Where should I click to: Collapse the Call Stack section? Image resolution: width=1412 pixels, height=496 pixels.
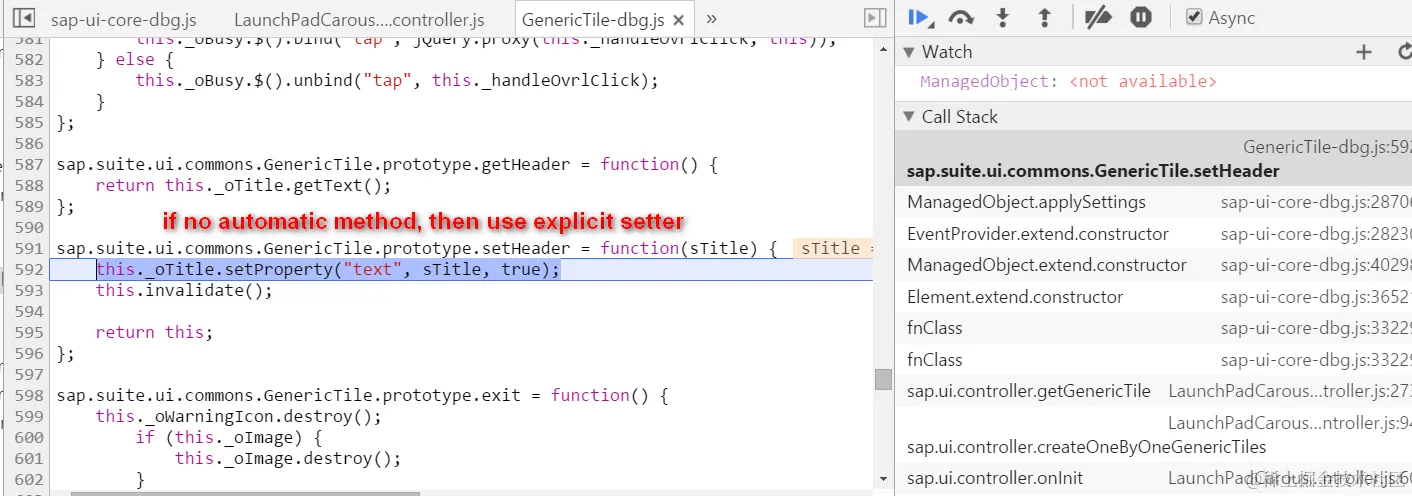coord(909,117)
